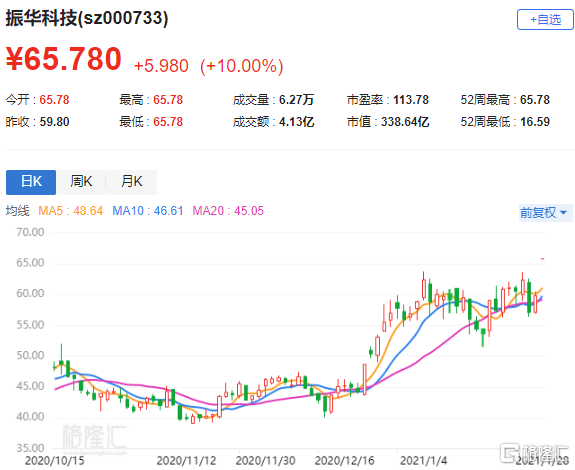Switch to 月K monthly chart tab
This screenshot has height=470, width=575.
[x=132, y=182]
